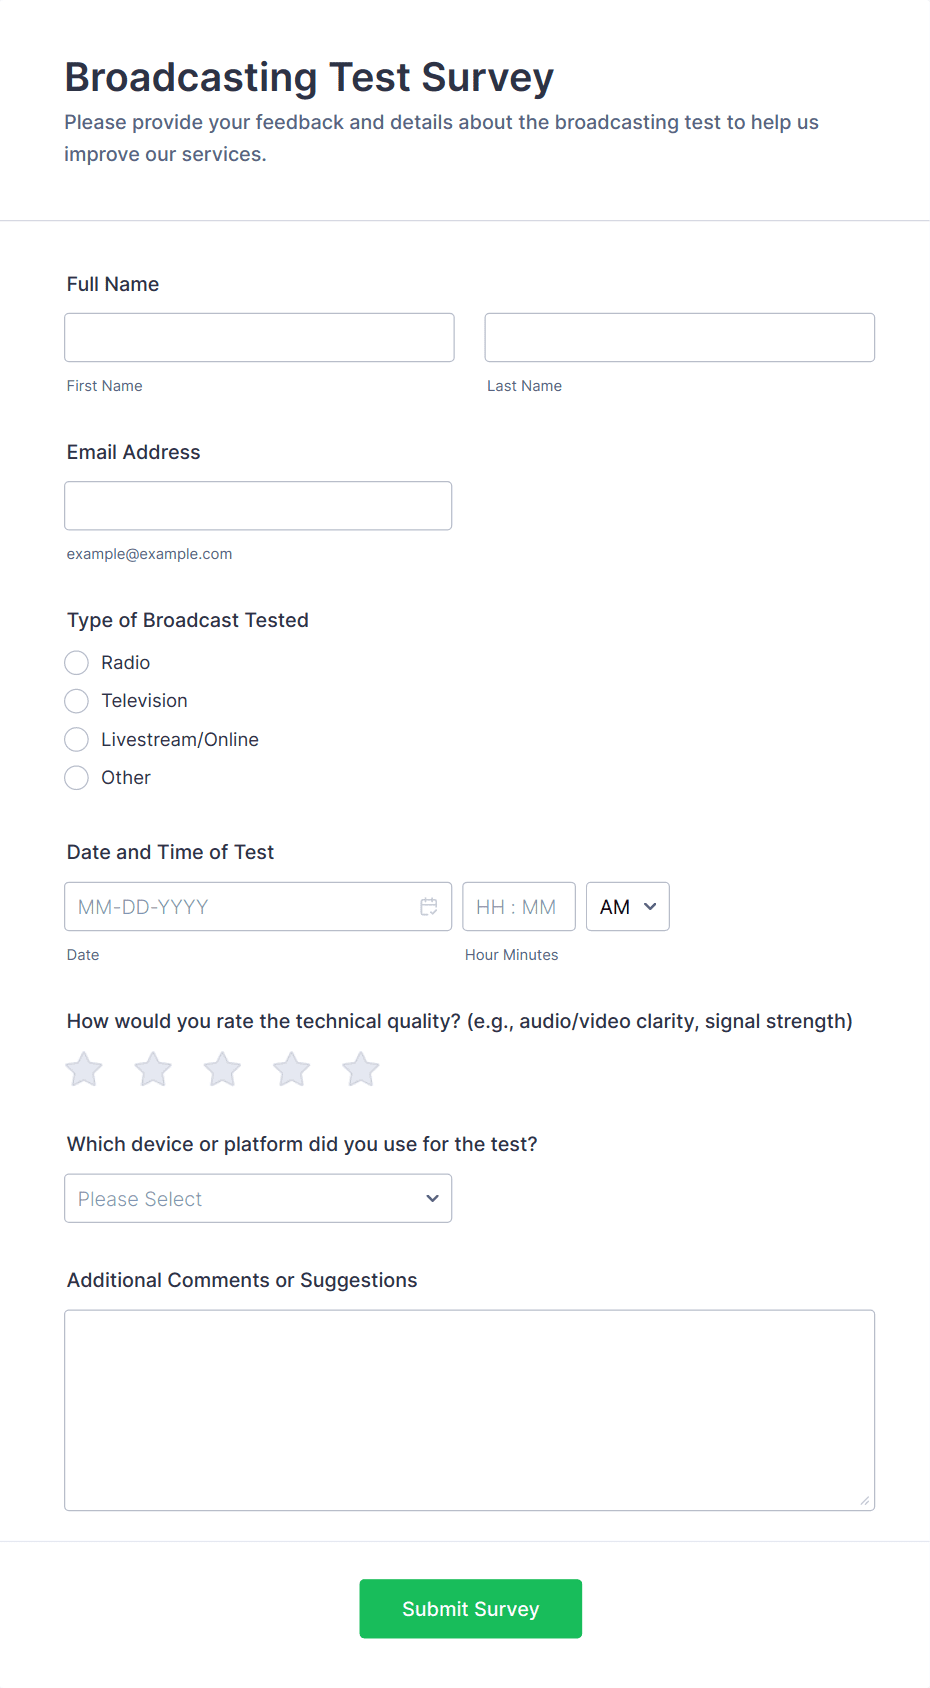This screenshot has height=1688, width=930.
Task: Click into the Last Name field
Action: pos(679,338)
